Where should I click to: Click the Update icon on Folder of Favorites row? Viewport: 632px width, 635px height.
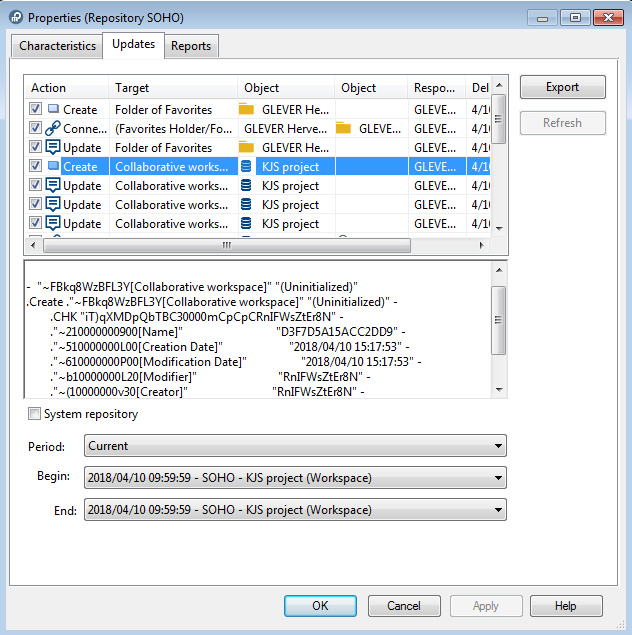click(x=53, y=148)
